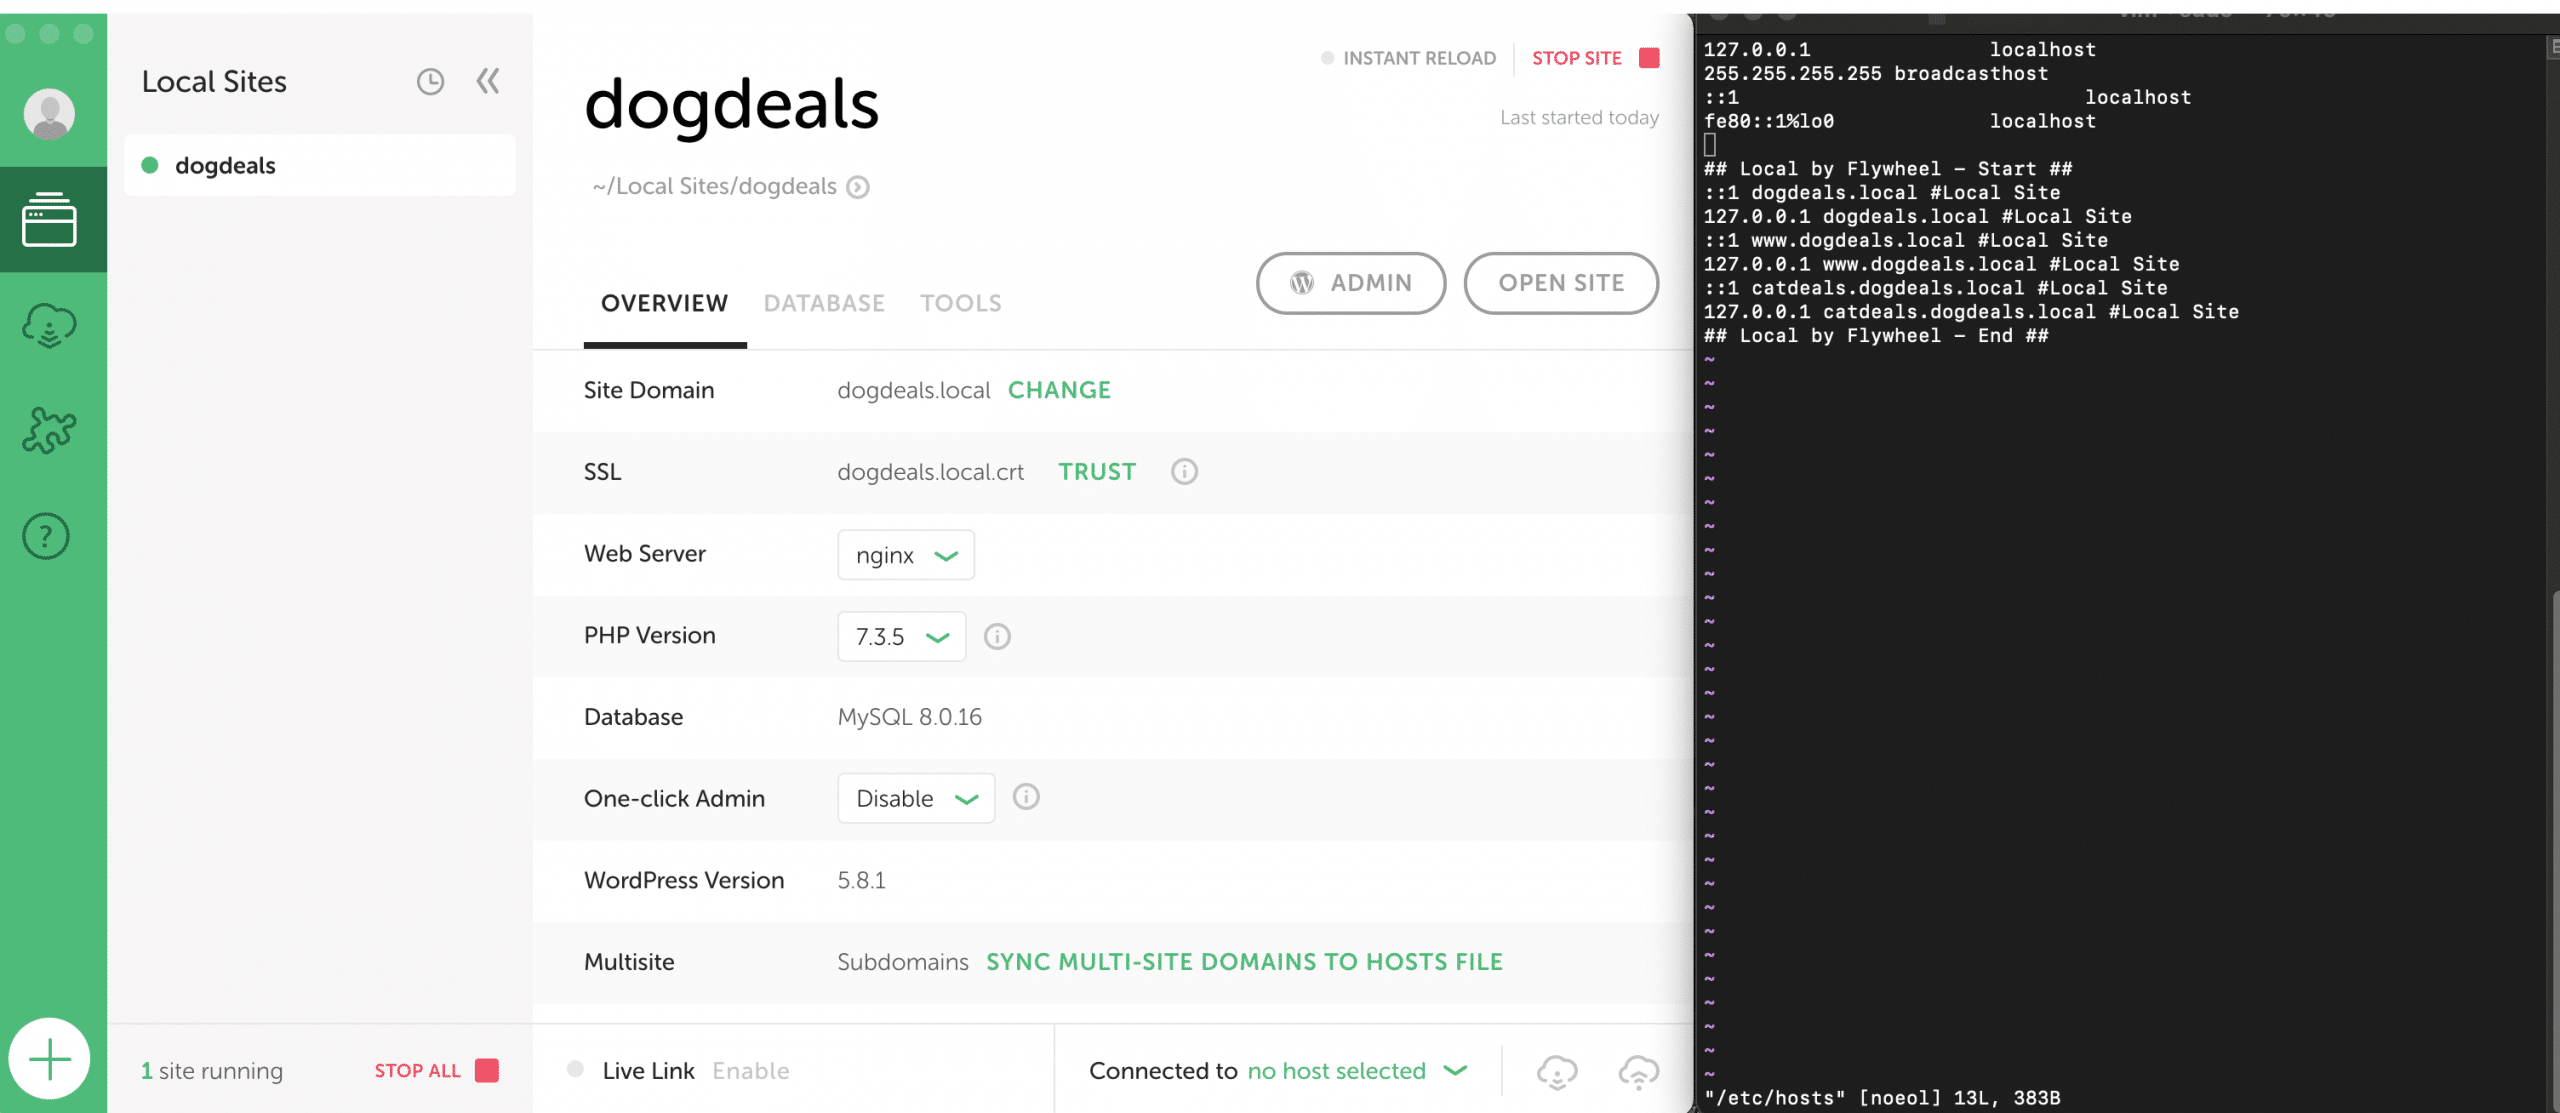
Task: Sort sites by recent with clock icon
Action: (x=430, y=82)
